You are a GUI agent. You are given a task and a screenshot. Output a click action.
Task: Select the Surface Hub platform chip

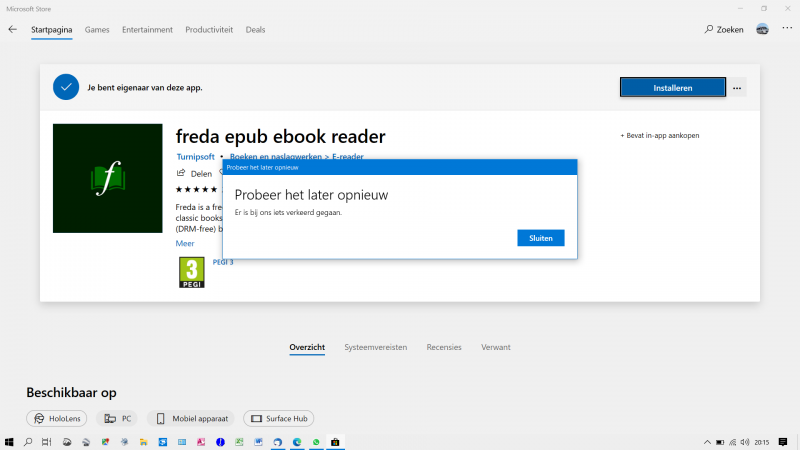click(279, 418)
